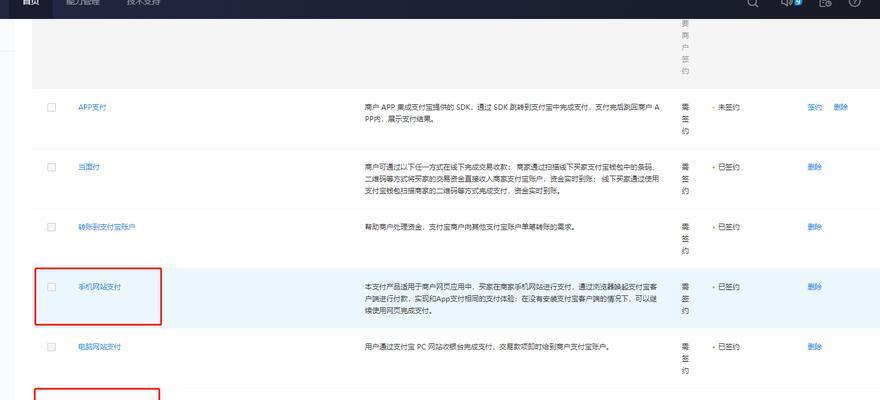Select the 手机网站支付 description paragraph
880x400 pixels.
[511, 299]
